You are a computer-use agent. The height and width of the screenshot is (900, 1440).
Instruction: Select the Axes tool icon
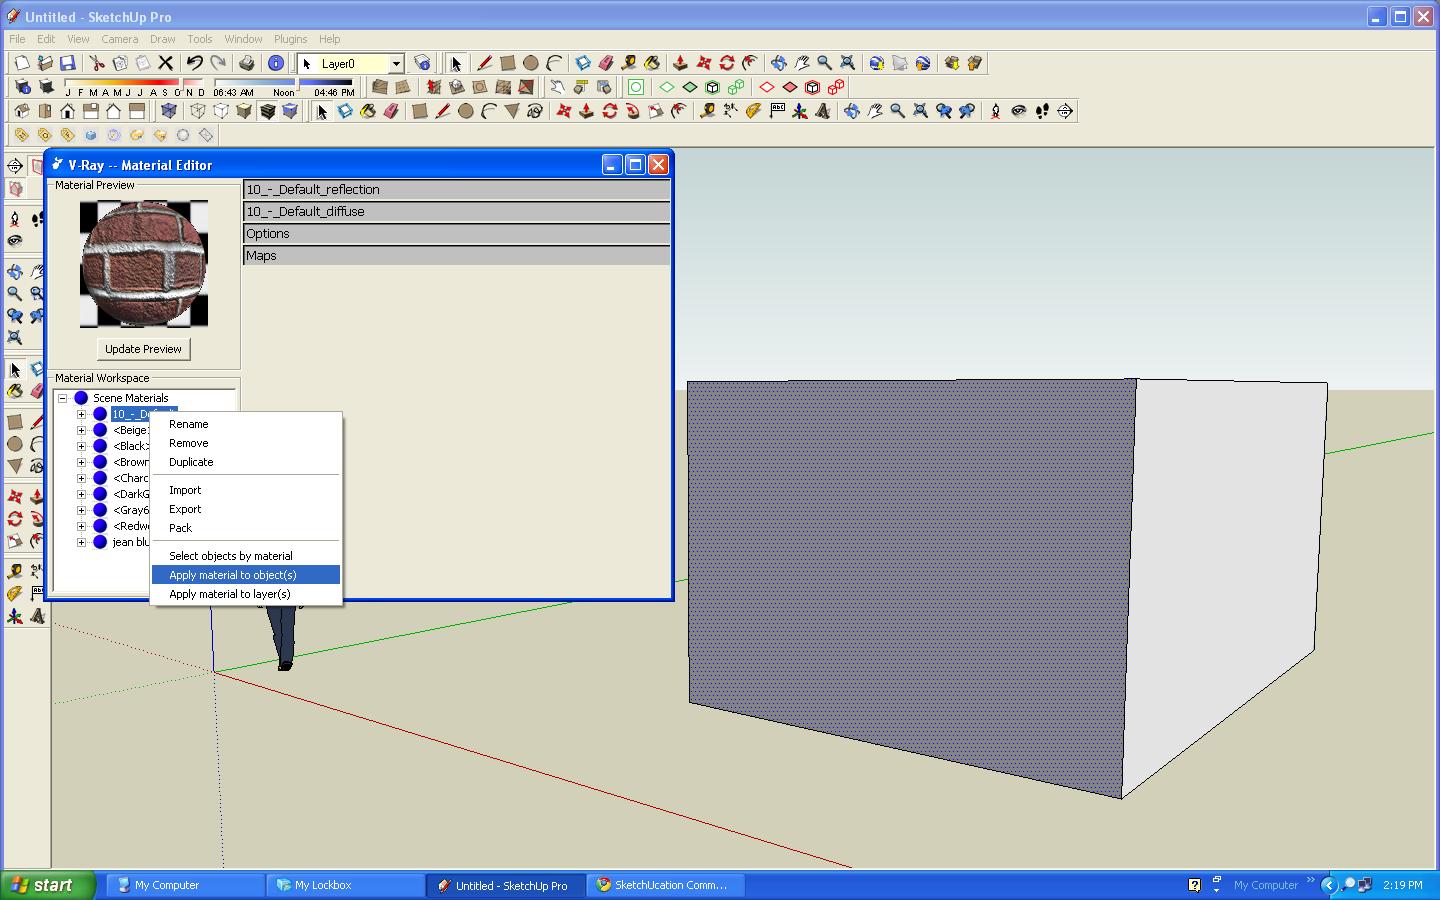tap(799, 111)
